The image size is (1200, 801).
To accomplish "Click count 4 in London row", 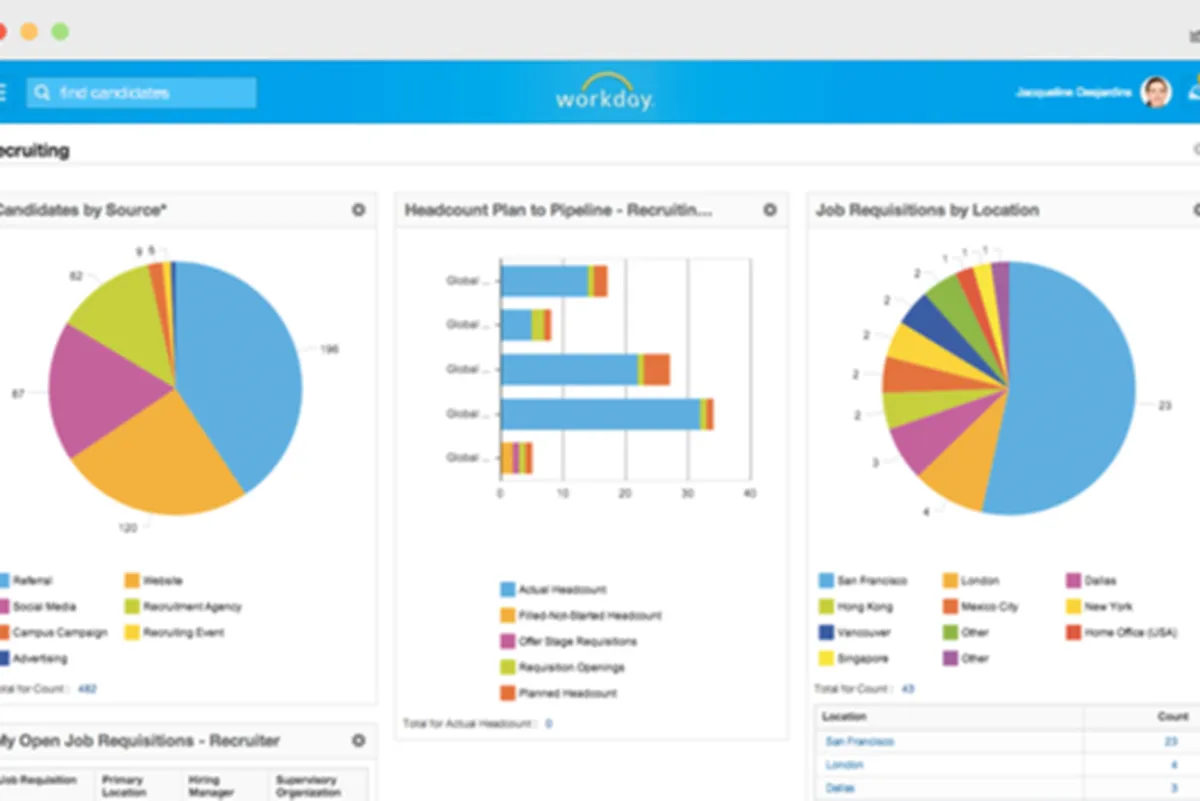I will click(x=1173, y=765).
